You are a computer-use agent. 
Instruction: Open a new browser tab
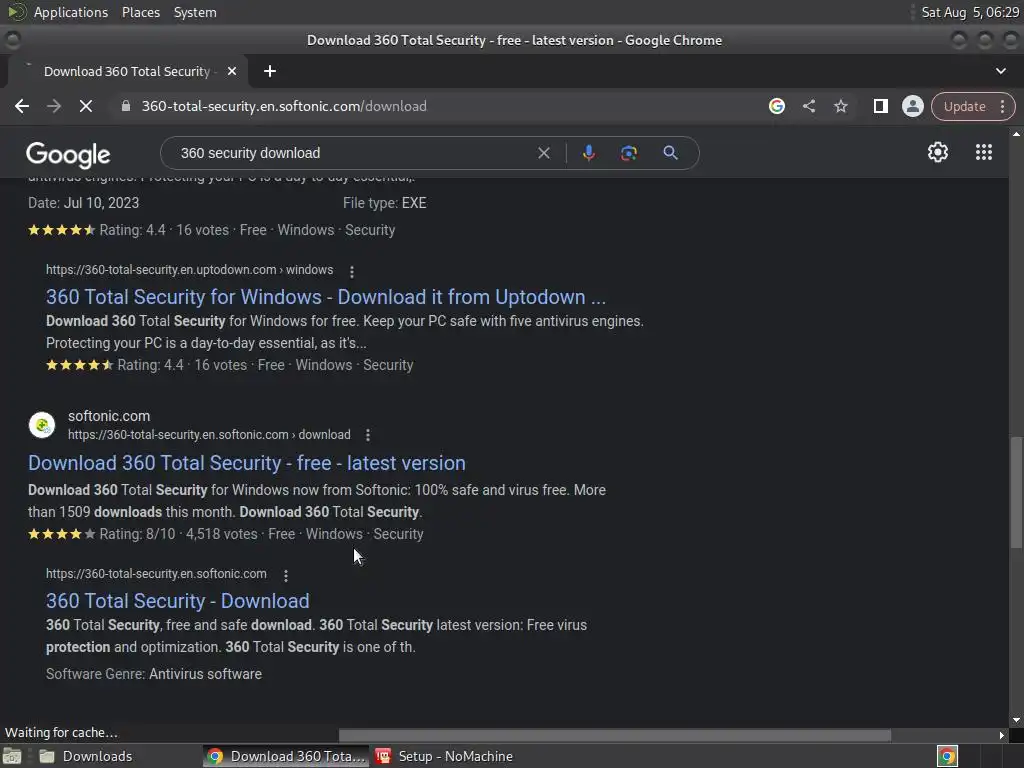[x=270, y=71]
